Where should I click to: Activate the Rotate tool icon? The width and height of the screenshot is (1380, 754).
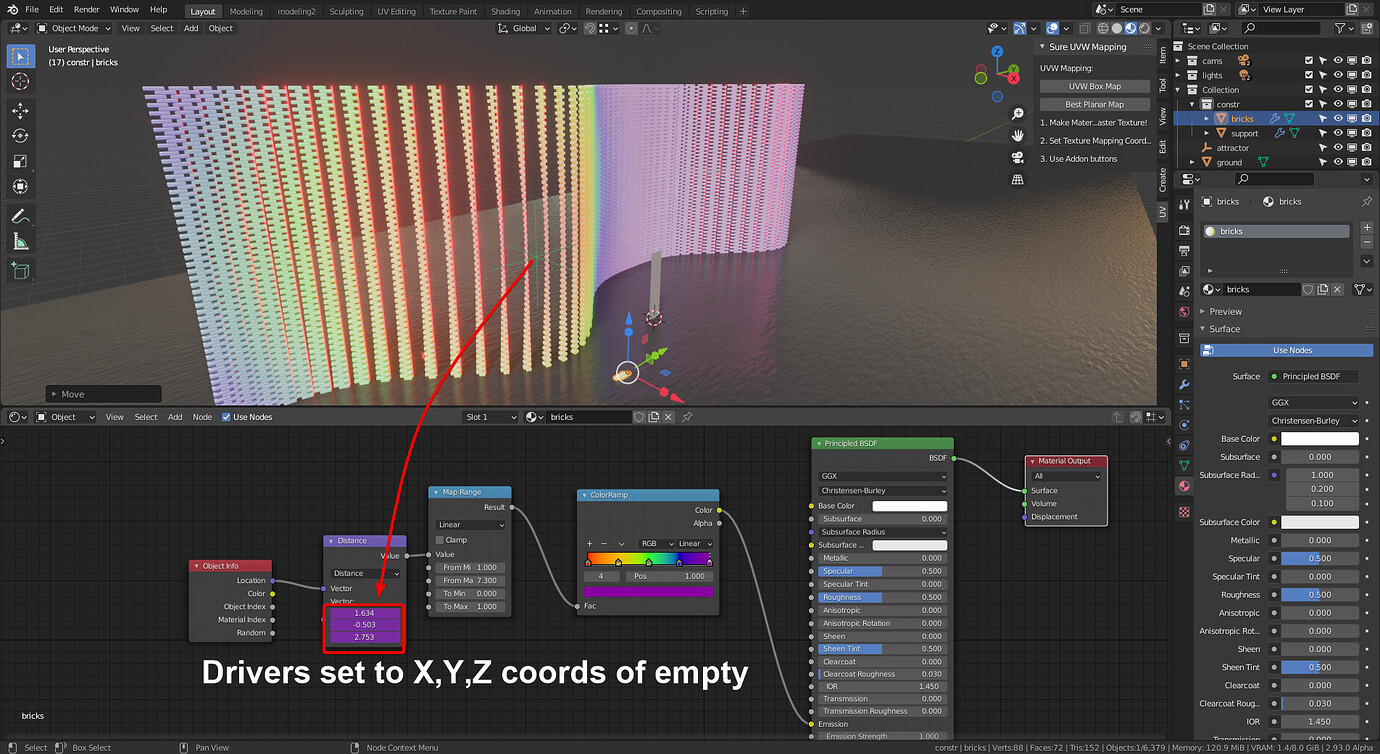[x=21, y=136]
